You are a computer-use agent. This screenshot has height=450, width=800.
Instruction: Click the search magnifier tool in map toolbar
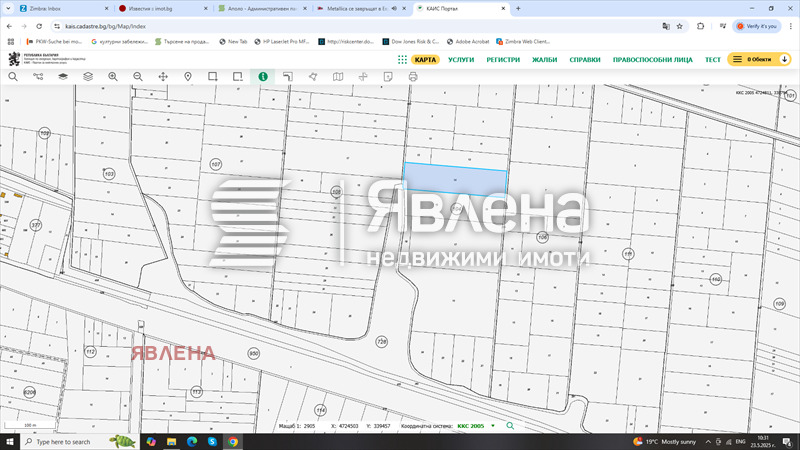coord(13,76)
